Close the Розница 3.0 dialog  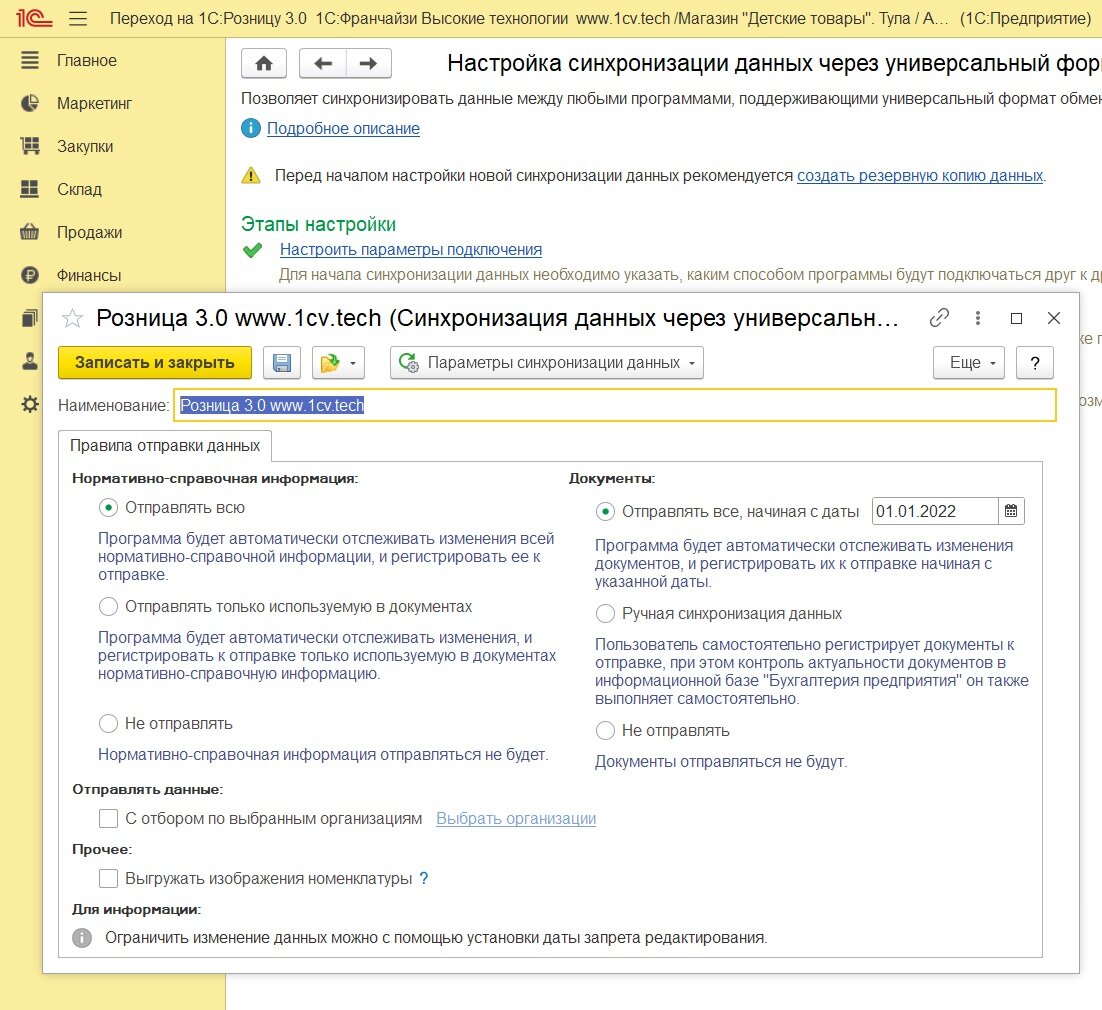1054,318
